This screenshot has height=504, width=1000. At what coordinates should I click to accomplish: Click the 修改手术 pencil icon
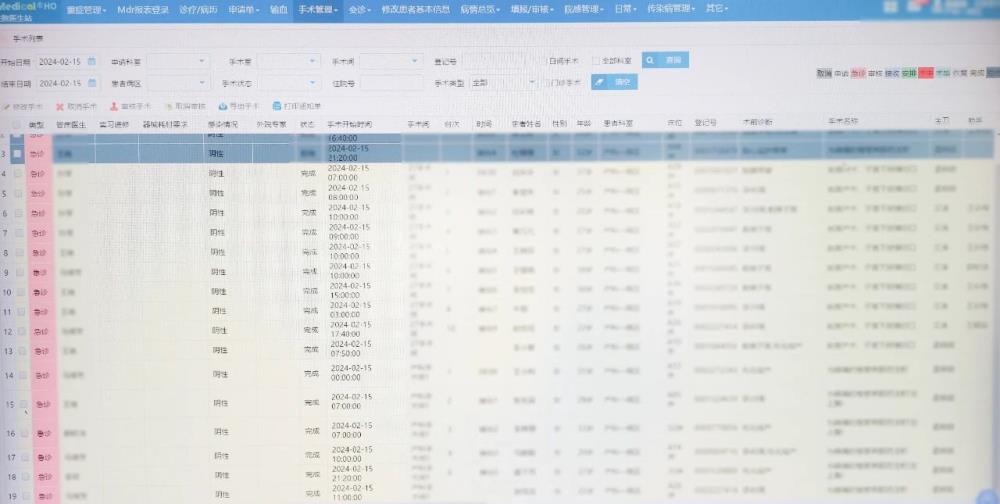[x=6, y=105]
